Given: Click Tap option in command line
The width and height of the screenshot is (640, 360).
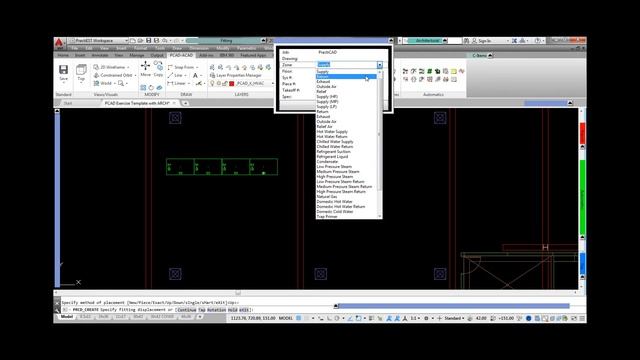Looking at the screenshot, I should (x=202, y=310).
